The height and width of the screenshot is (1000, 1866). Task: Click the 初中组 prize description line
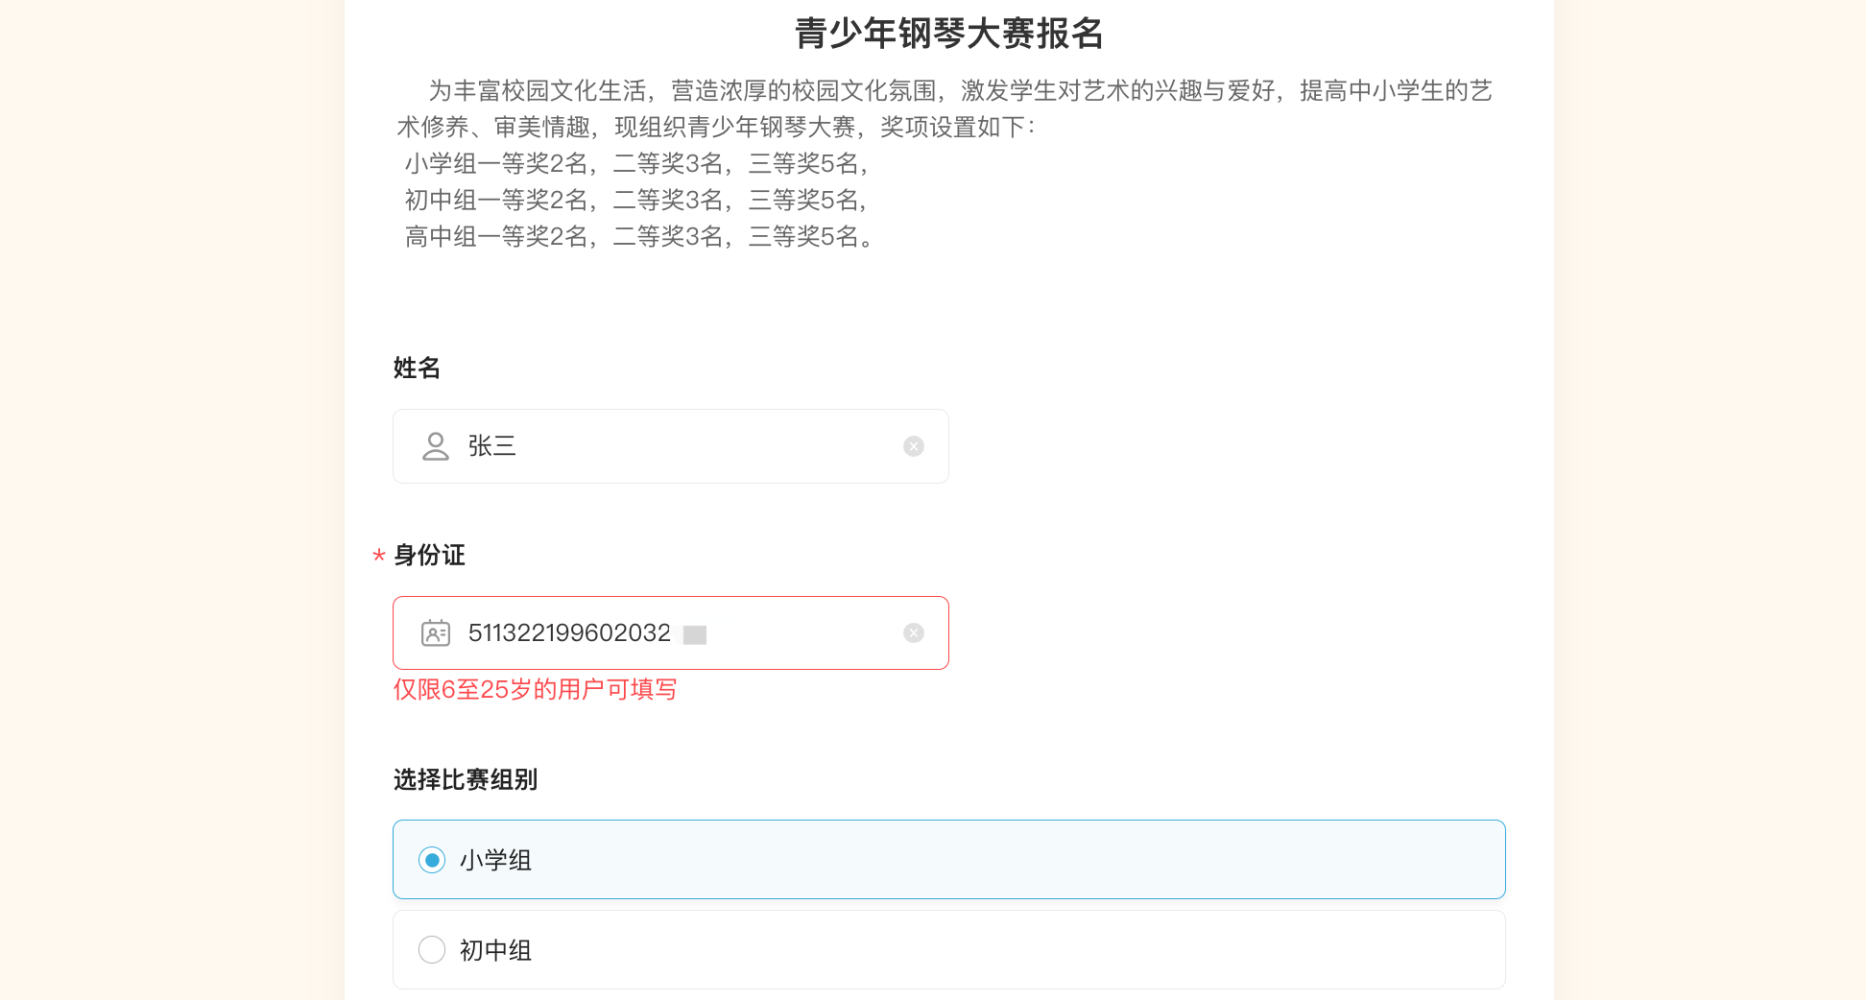(x=638, y=200)
